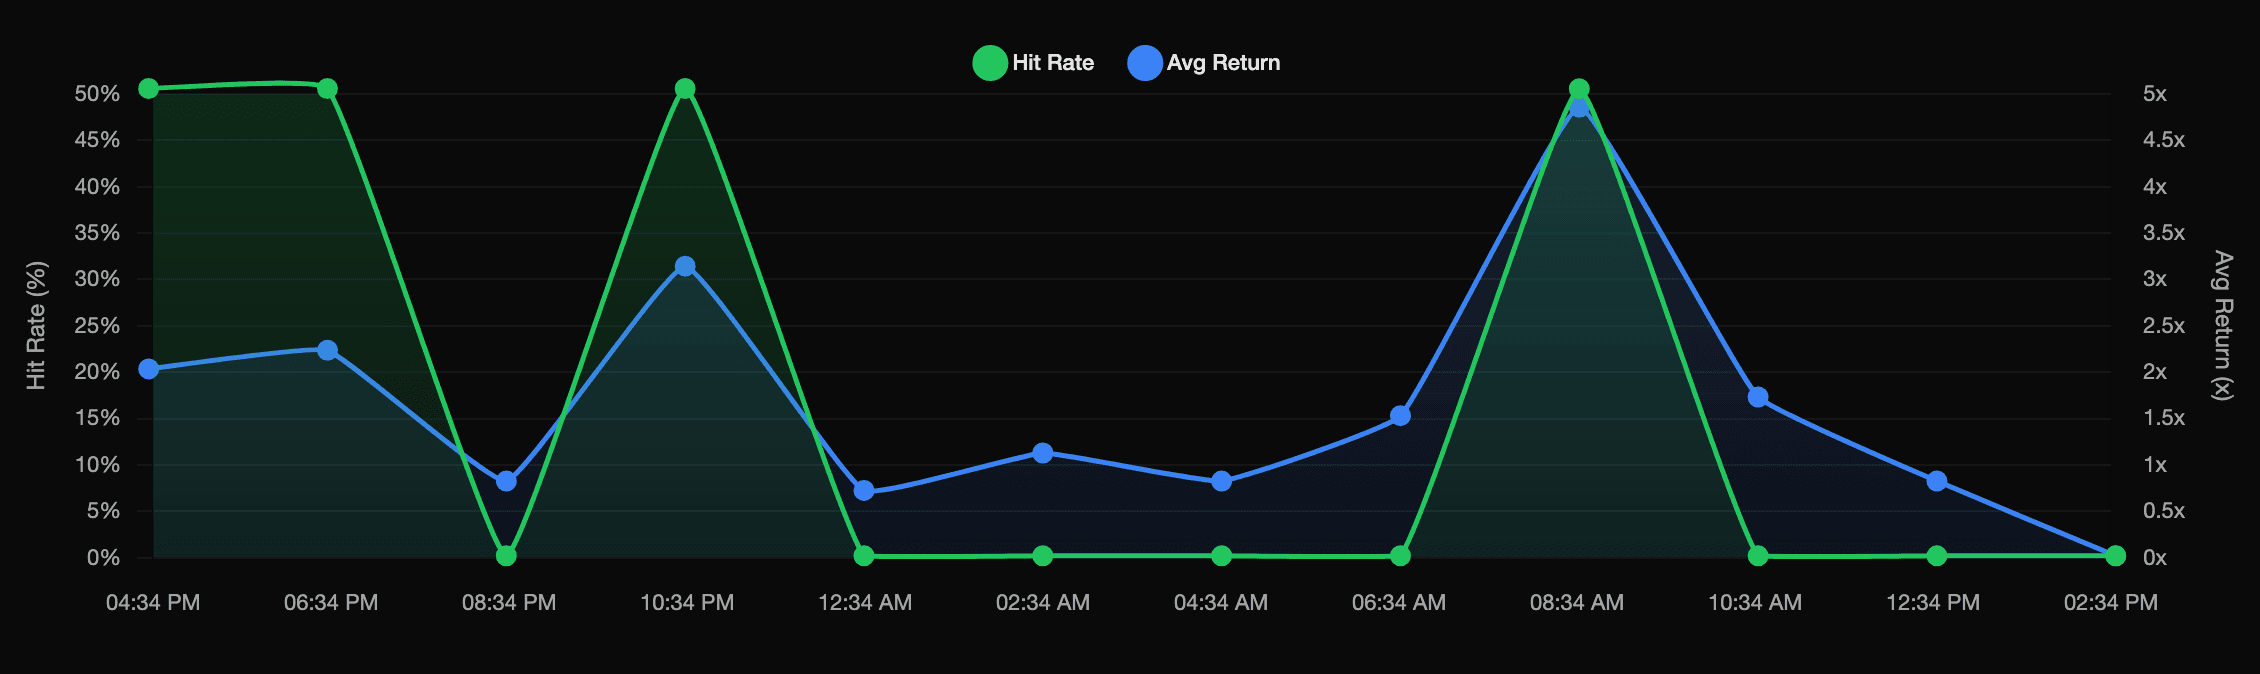Viewport: 2260px width, 674px height.
Task: Click the 0x tick on right axis
Action: pos(2155,558)
